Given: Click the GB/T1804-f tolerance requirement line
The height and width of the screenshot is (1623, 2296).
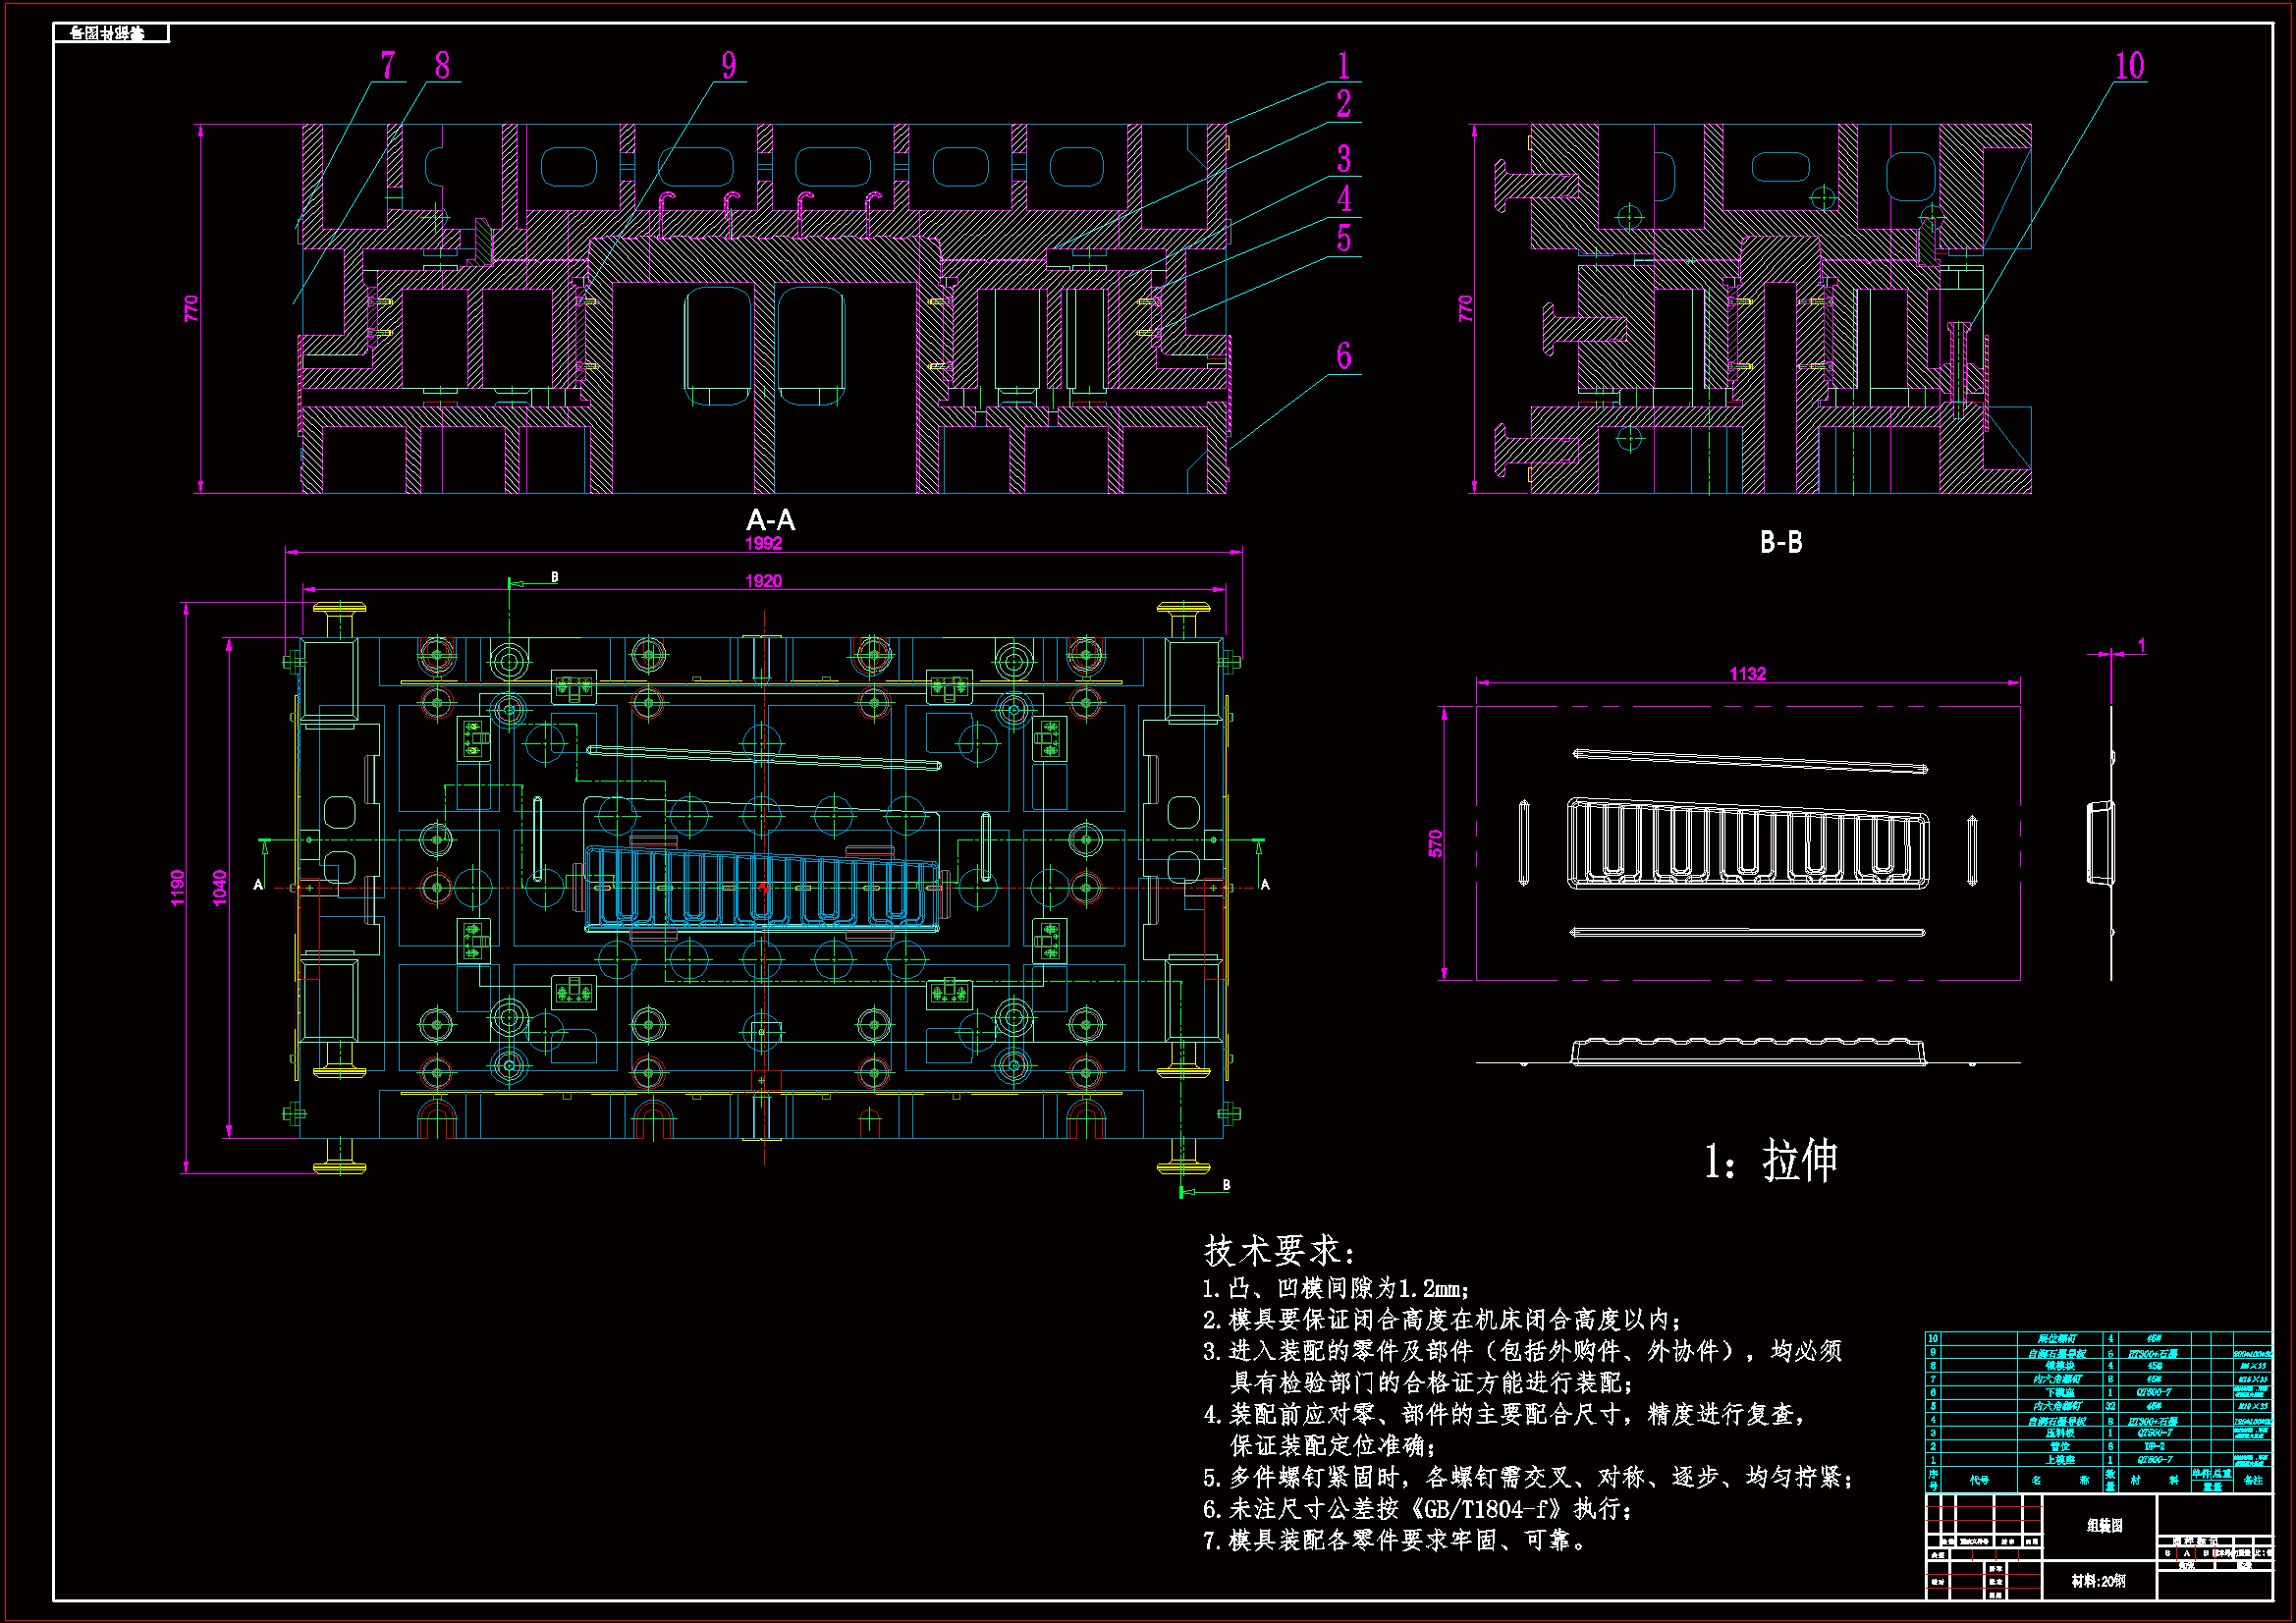Looking at the screenshot, I should (1417, 1508).
